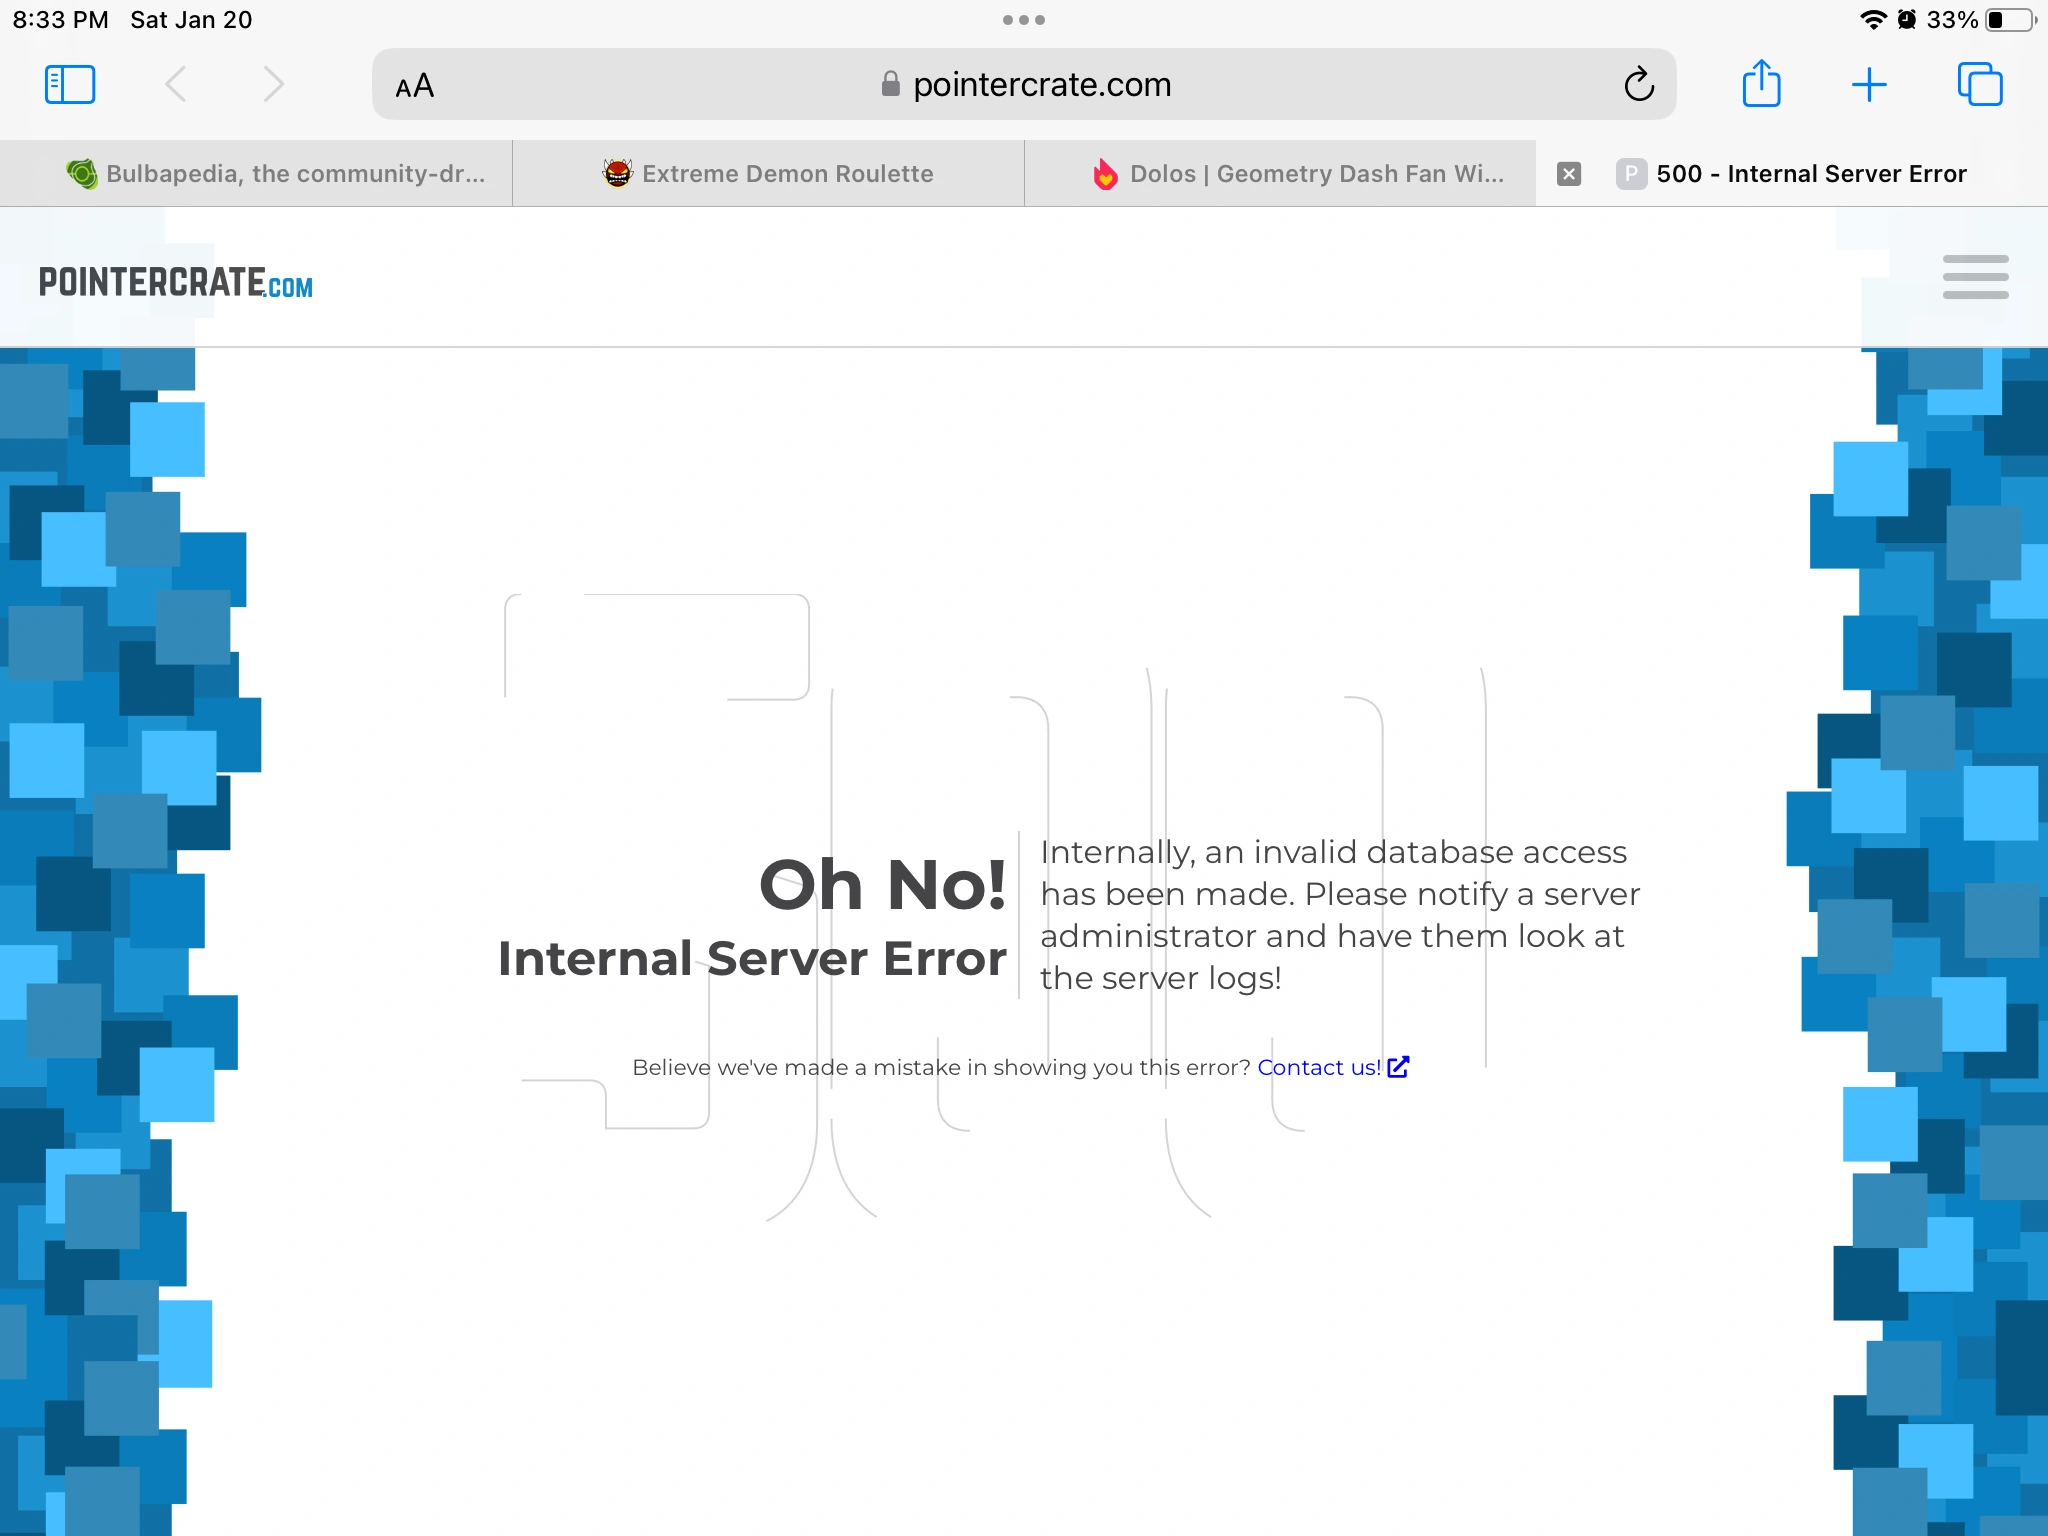The image size is (2048, 1536).
Task: Open a new tab with the plus icon
Action: [x=1870, y=84]
